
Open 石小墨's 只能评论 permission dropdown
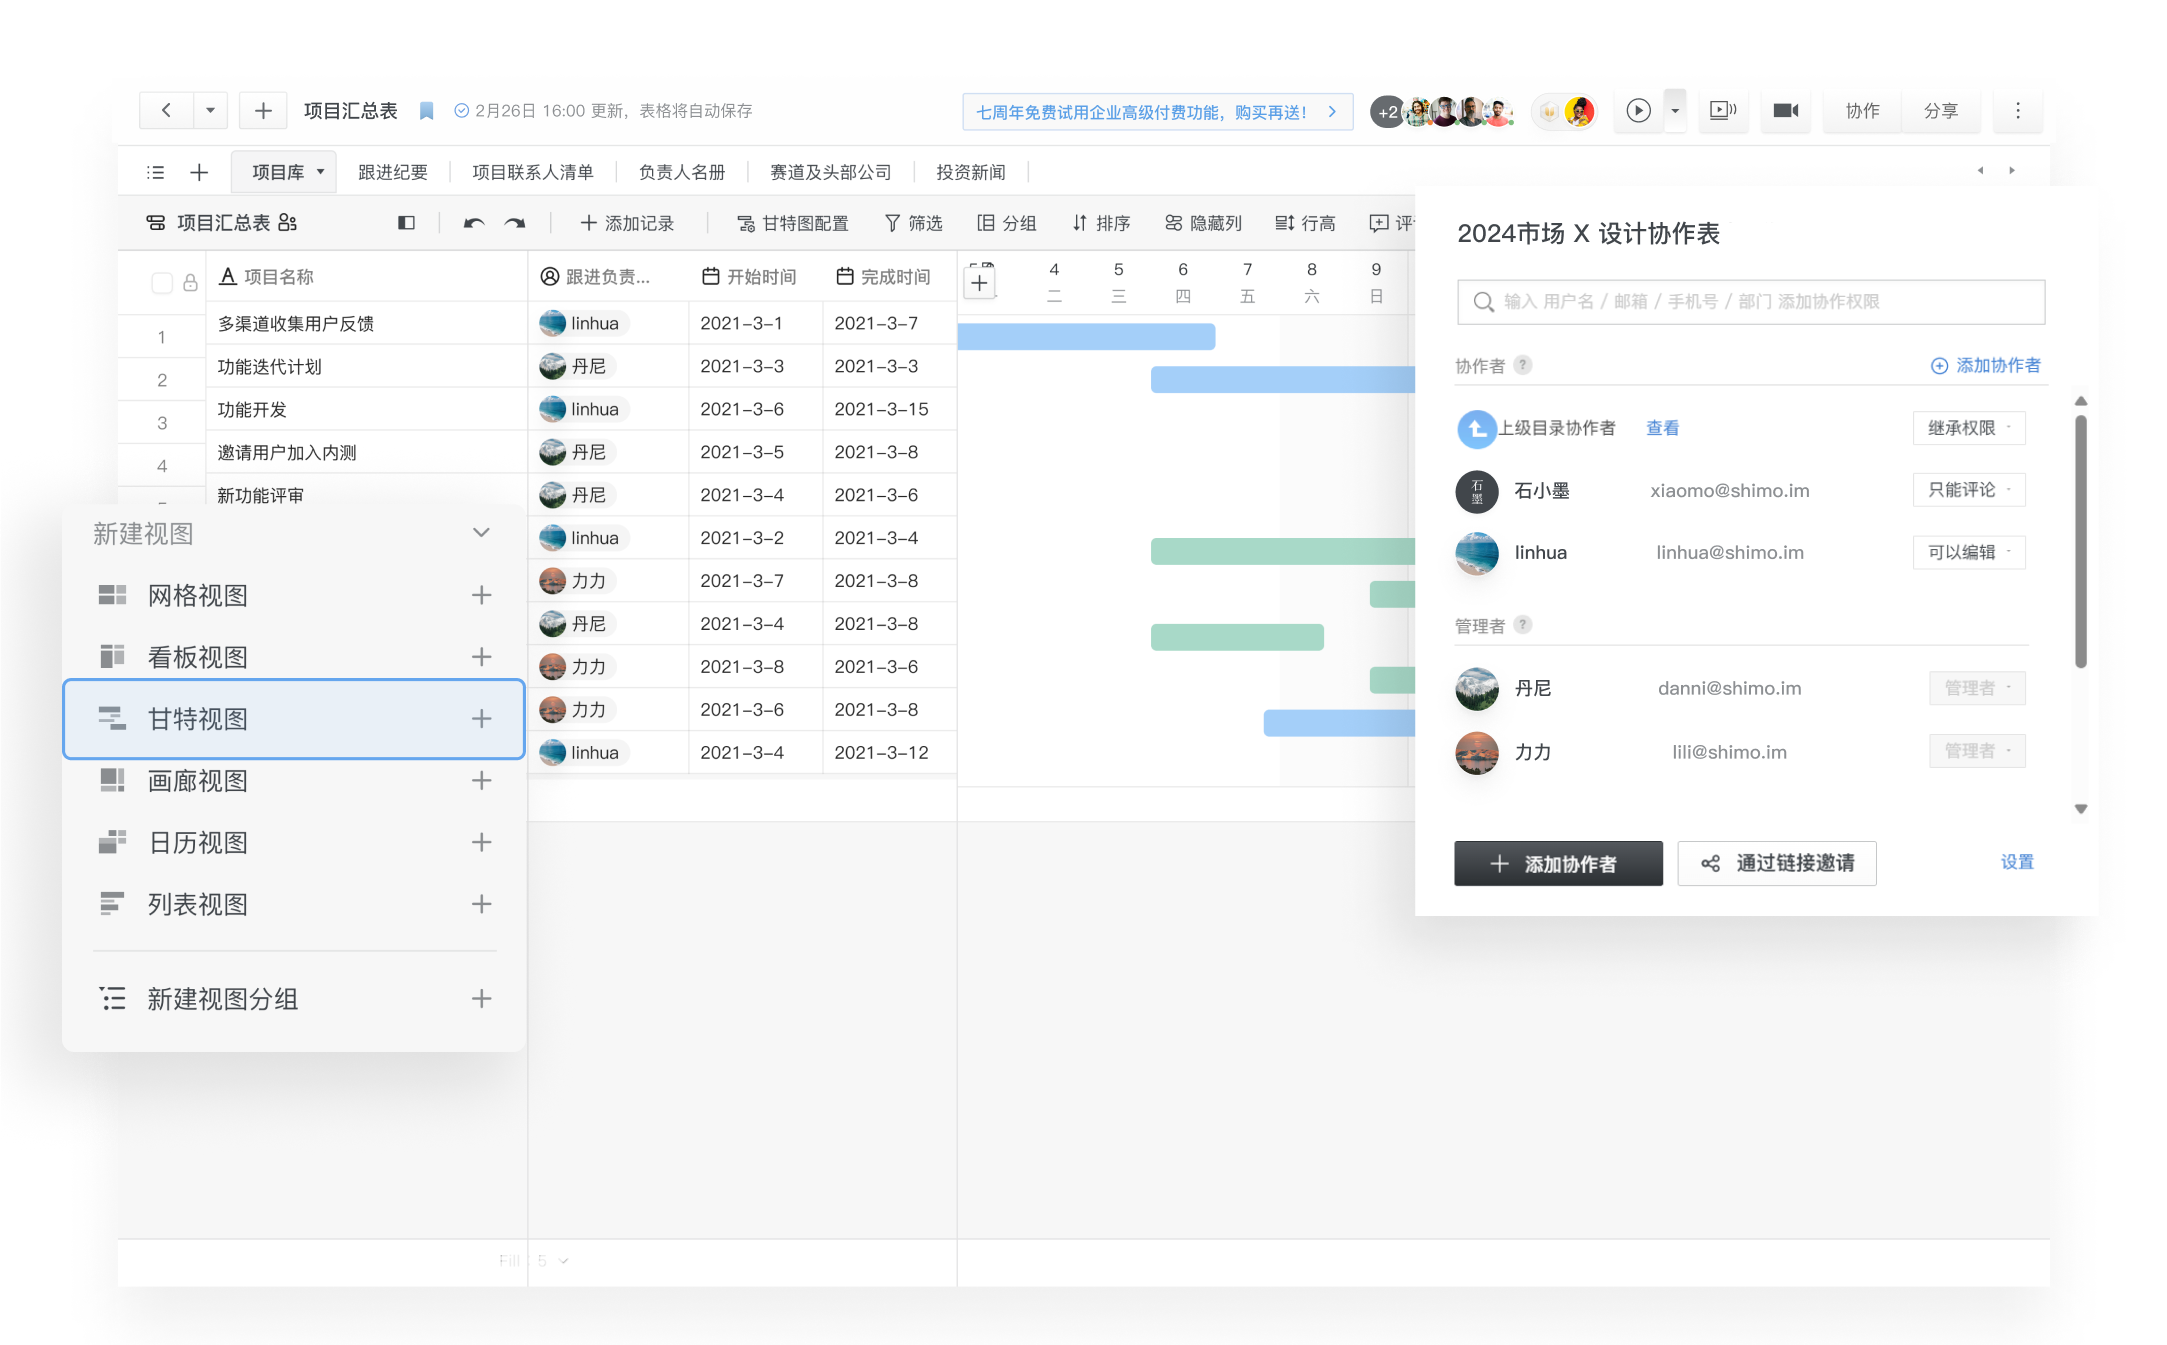[x=1969, y=490]
